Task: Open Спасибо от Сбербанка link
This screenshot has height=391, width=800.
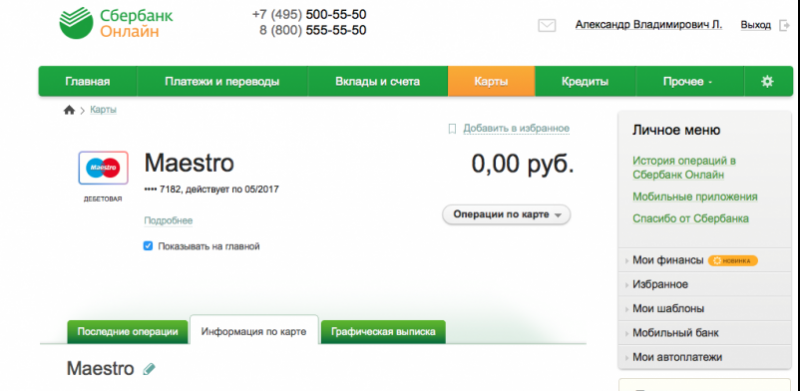Action: 691,219
